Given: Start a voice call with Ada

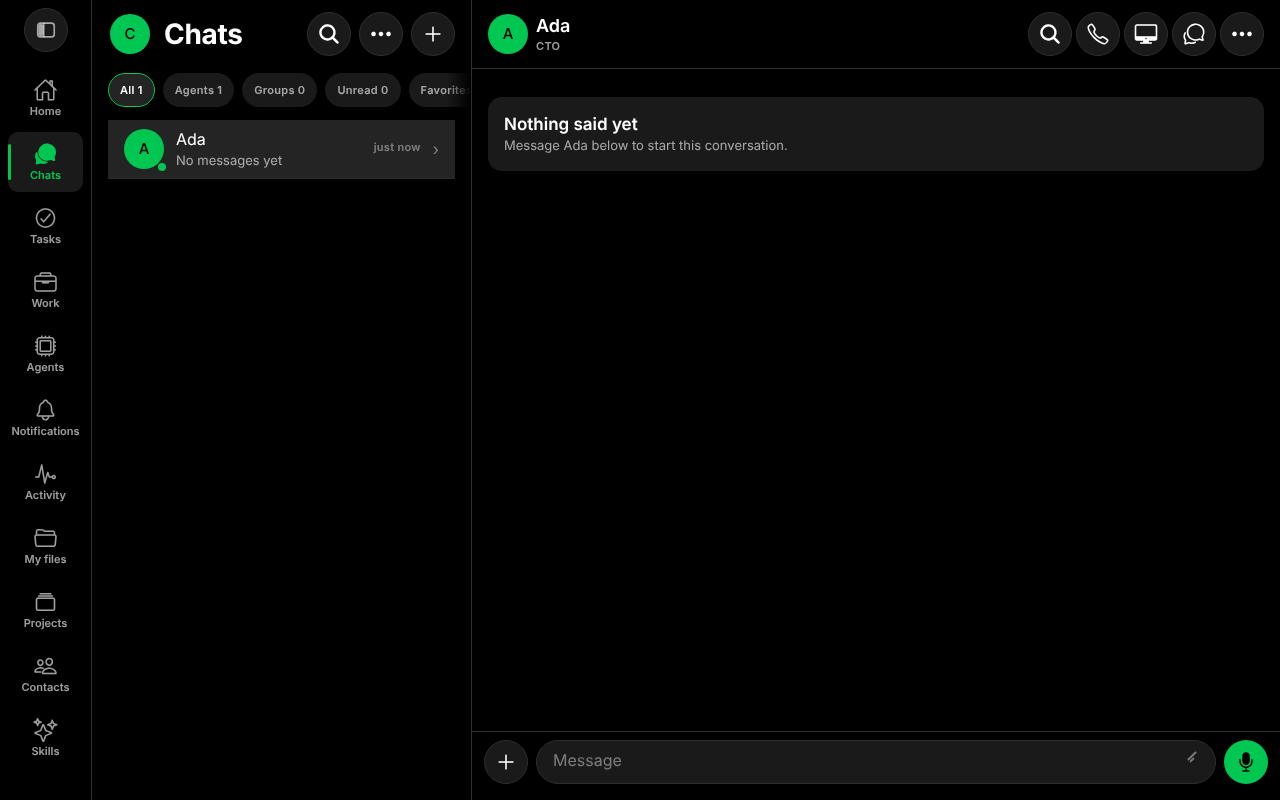Looking at the screenshot, I should (1098, 34).
